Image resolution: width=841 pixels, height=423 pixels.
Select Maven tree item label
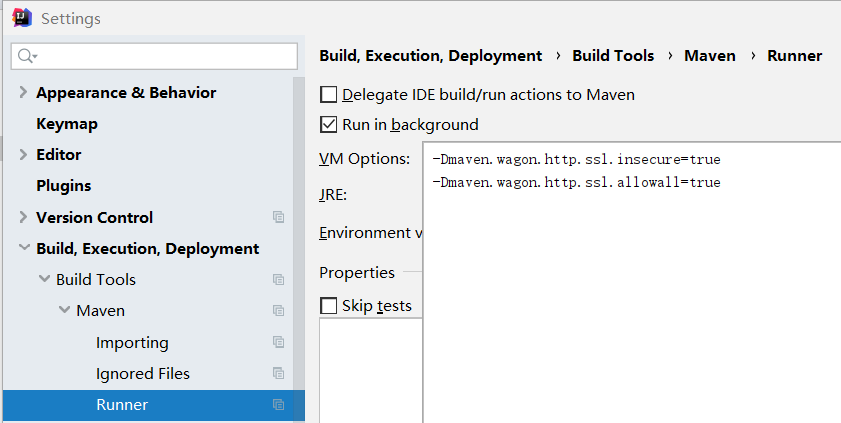(x=100, y=310)
